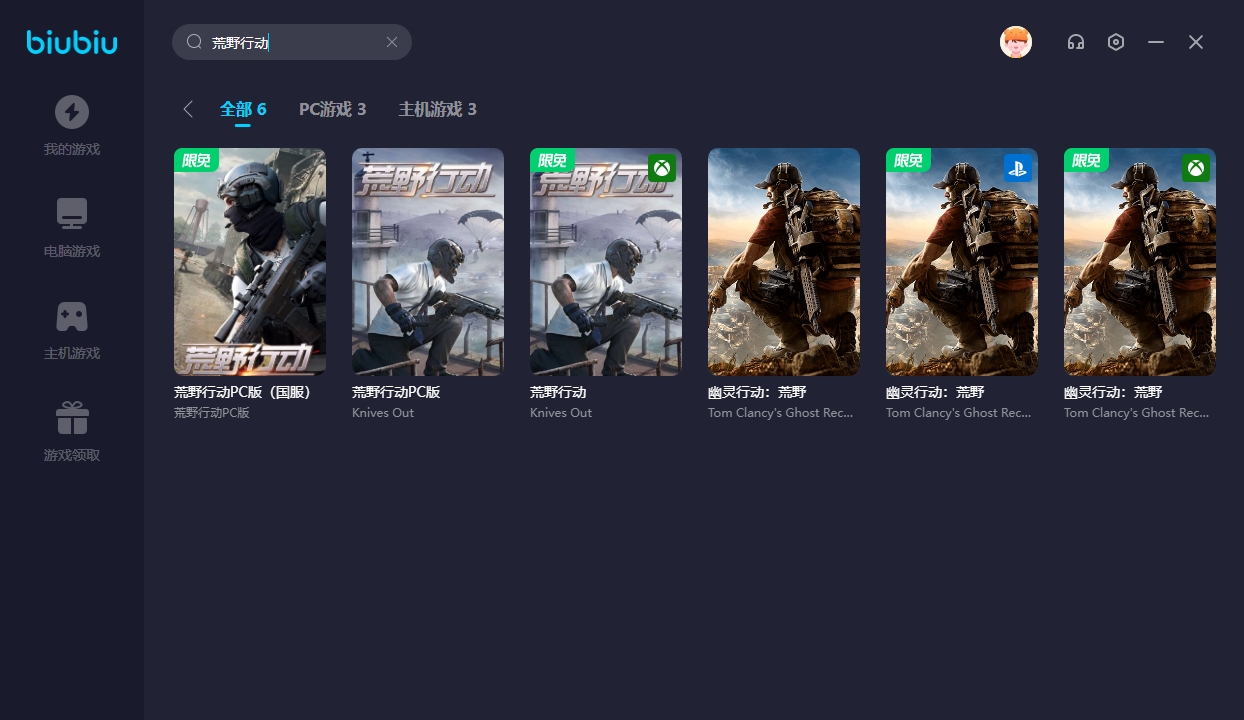The height and width of the screenshot is (720, 1244).
Task: Clear the search text with X icon
Action: (x=392, y=42)
